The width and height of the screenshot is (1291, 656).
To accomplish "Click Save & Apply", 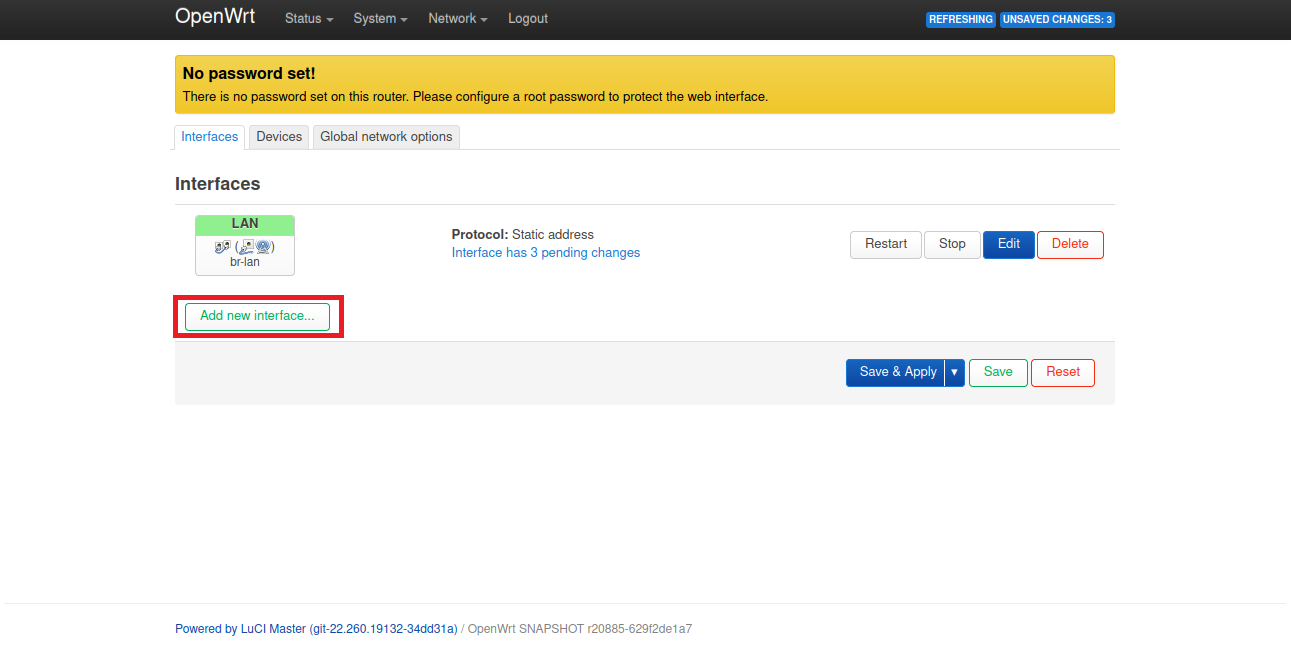I will click(x=895, y=372).
